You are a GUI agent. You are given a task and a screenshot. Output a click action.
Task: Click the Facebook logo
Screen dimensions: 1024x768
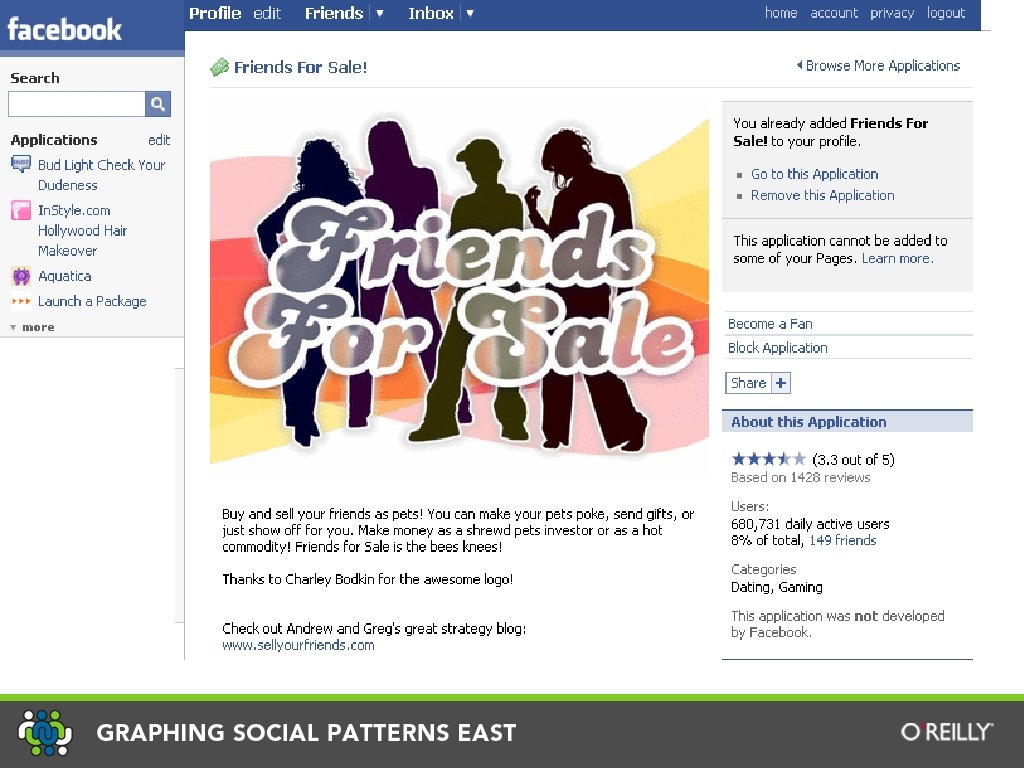(x=64, y=29)
